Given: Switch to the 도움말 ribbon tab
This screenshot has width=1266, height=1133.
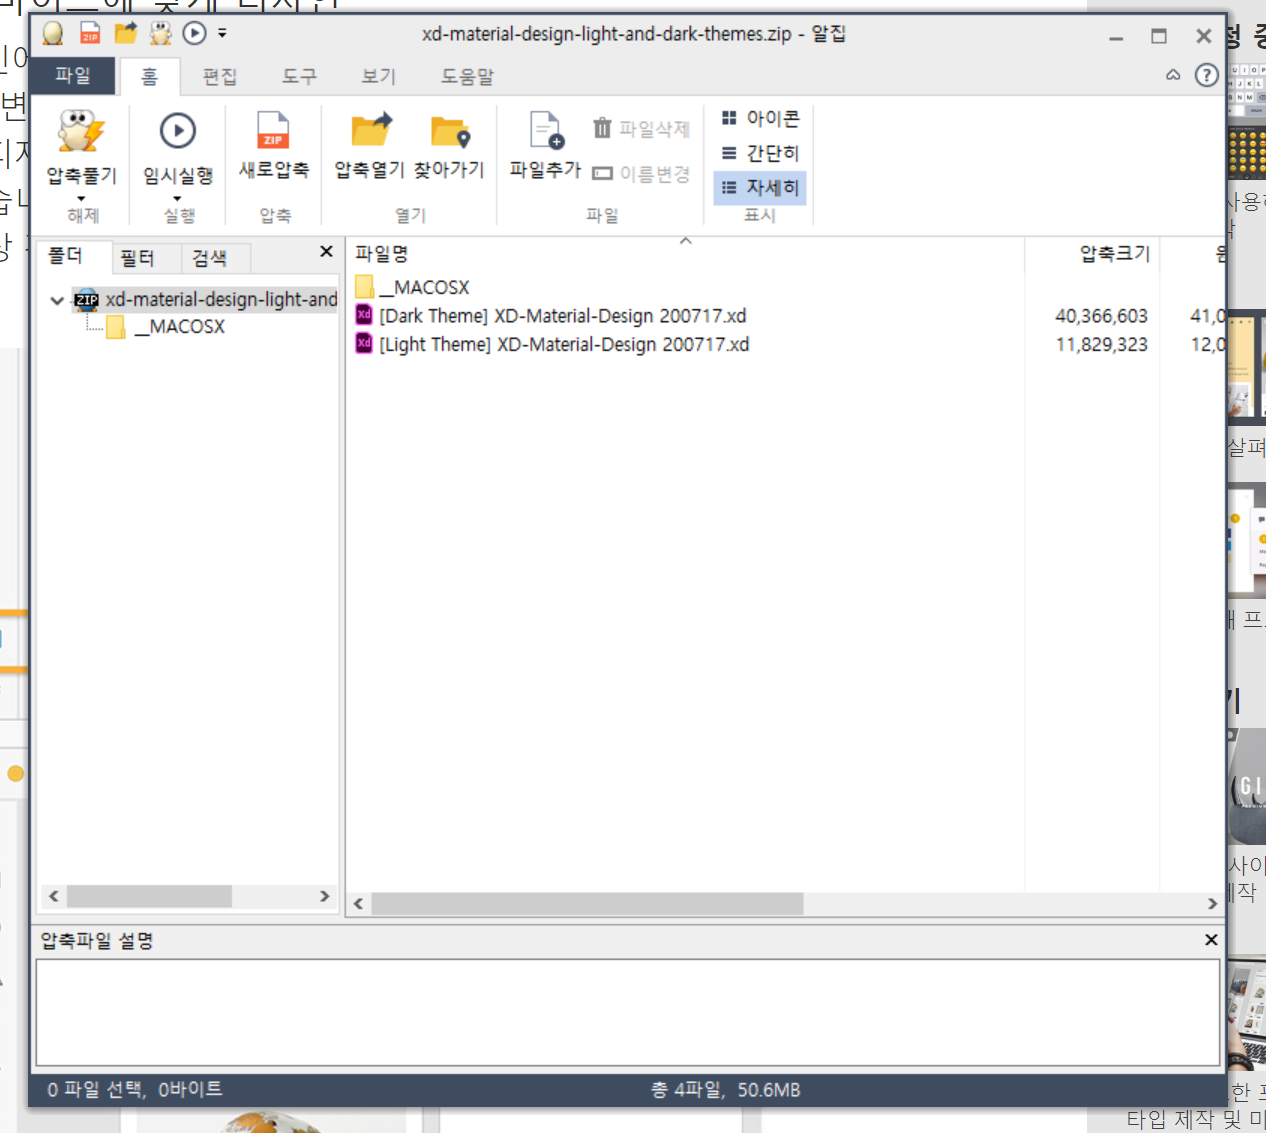Looking at the screenshot, I should (468, 76).
